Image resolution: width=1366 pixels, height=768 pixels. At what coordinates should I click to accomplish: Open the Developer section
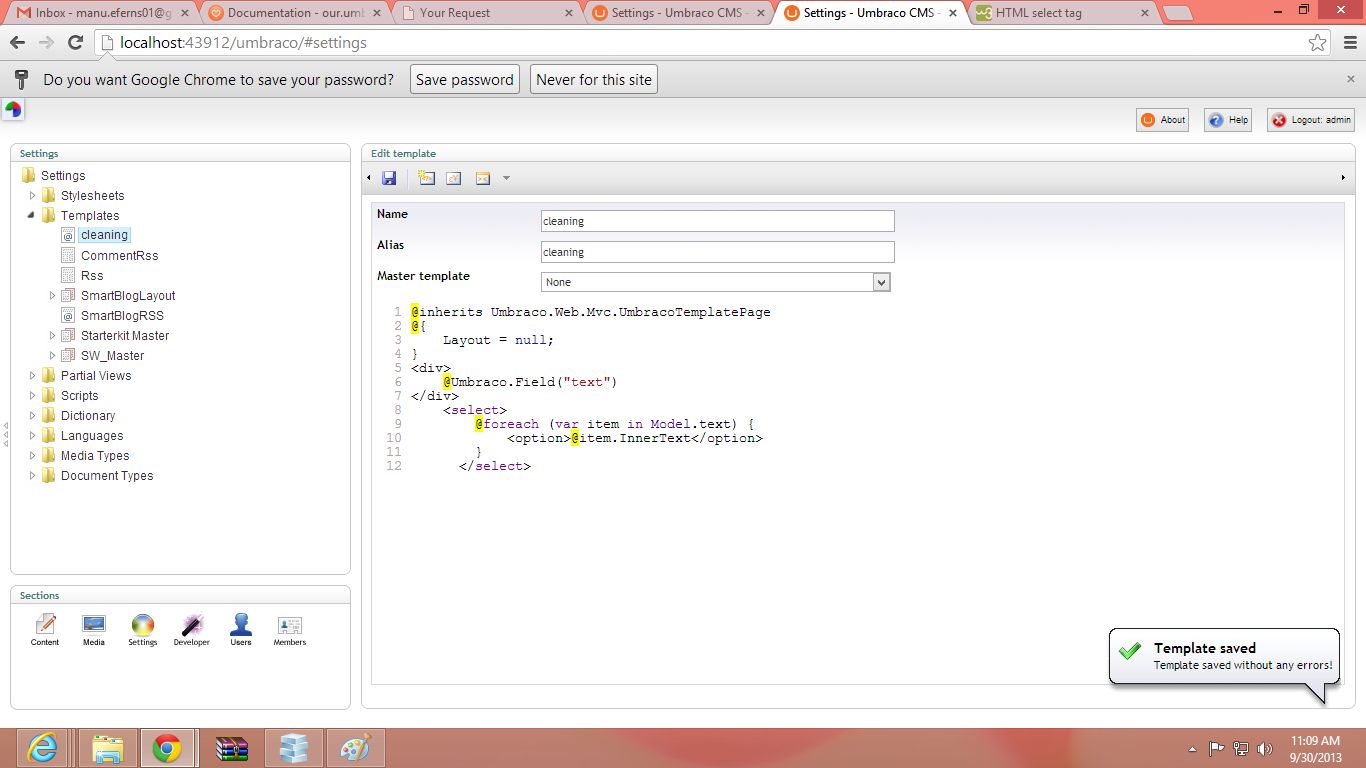[191, 630]
